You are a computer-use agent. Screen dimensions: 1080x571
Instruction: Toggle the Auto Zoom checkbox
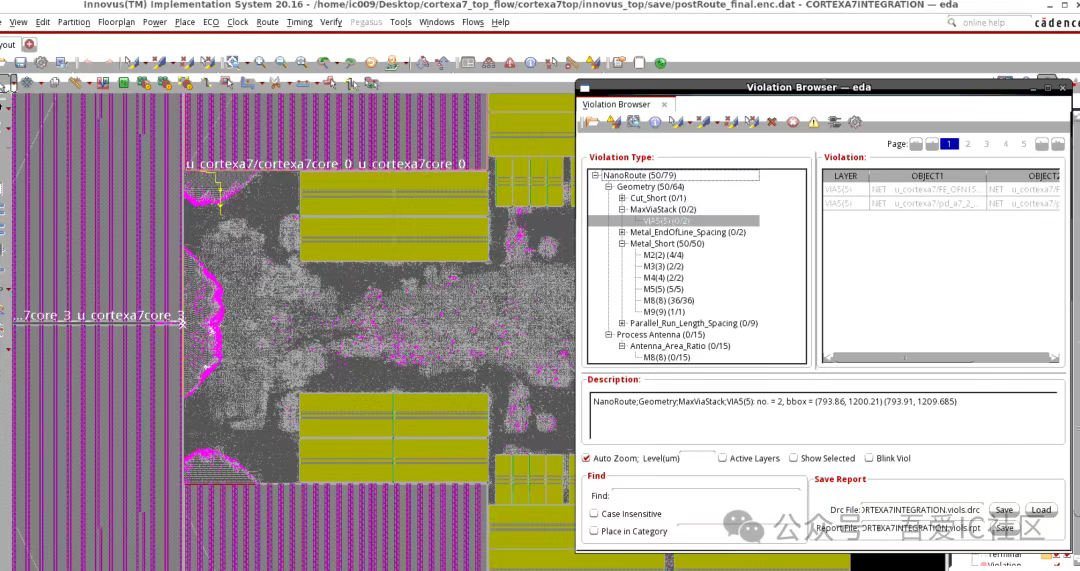tap(586, 458)
